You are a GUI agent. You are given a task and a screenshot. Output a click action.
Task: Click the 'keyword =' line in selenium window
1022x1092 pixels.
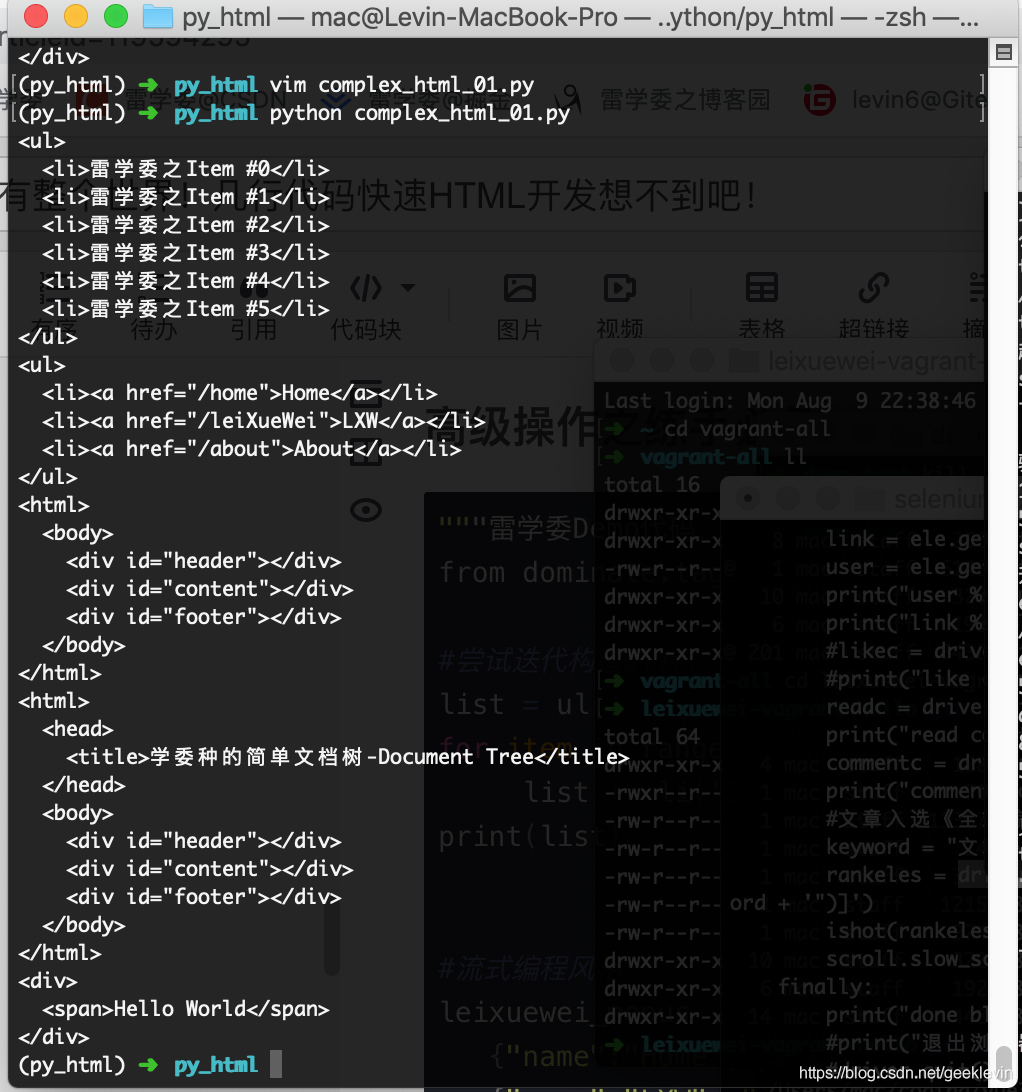pyautogui.click(x=904, y=847)
